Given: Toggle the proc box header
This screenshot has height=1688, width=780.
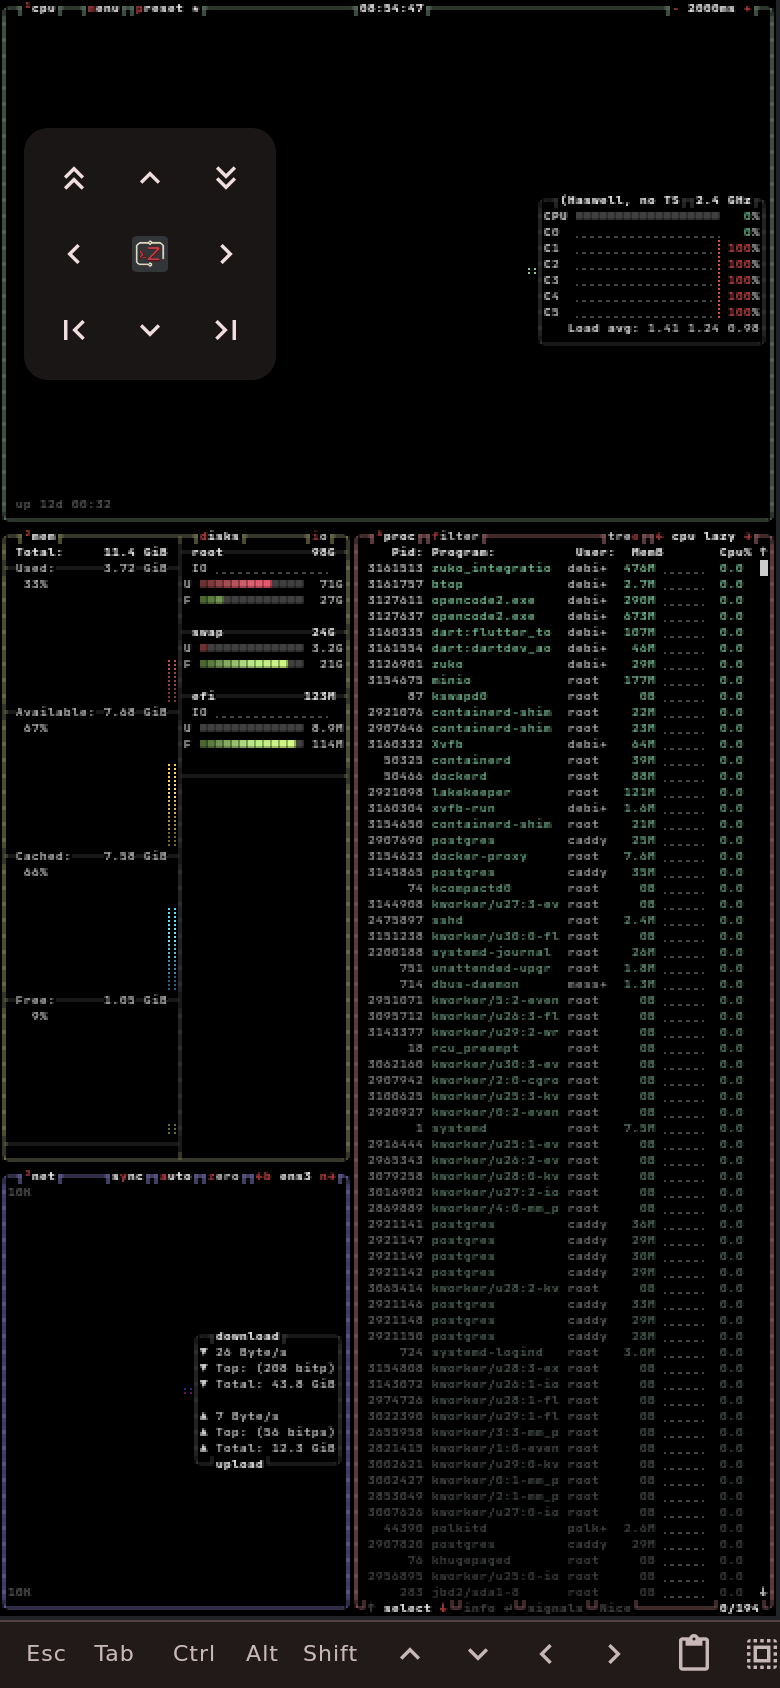Looking at the screenshot, I should [x=398, y=536].
